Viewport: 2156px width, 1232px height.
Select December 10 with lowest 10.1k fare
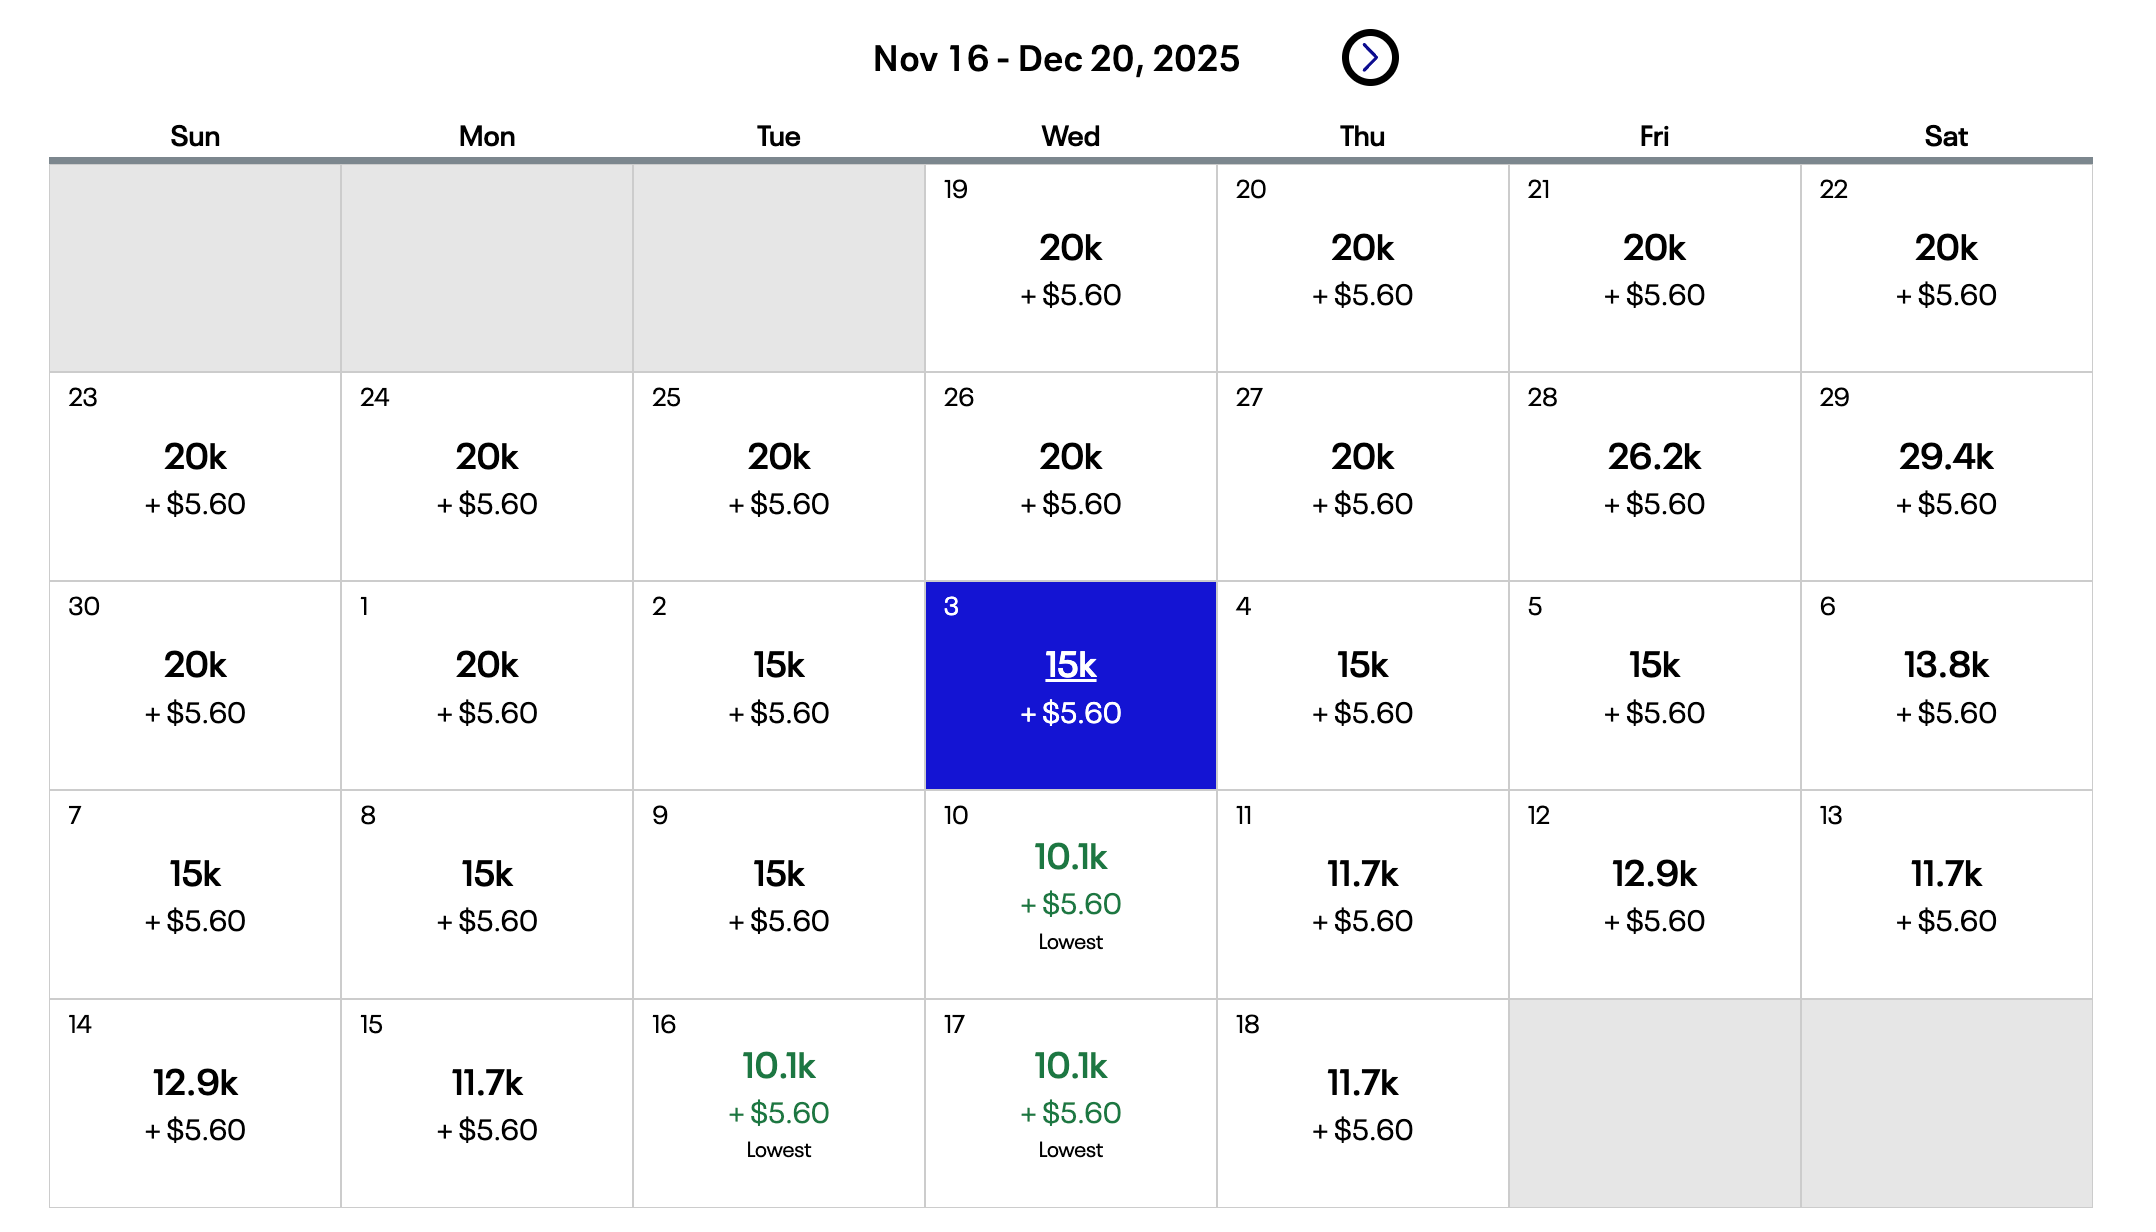[x=1070, y=894]
